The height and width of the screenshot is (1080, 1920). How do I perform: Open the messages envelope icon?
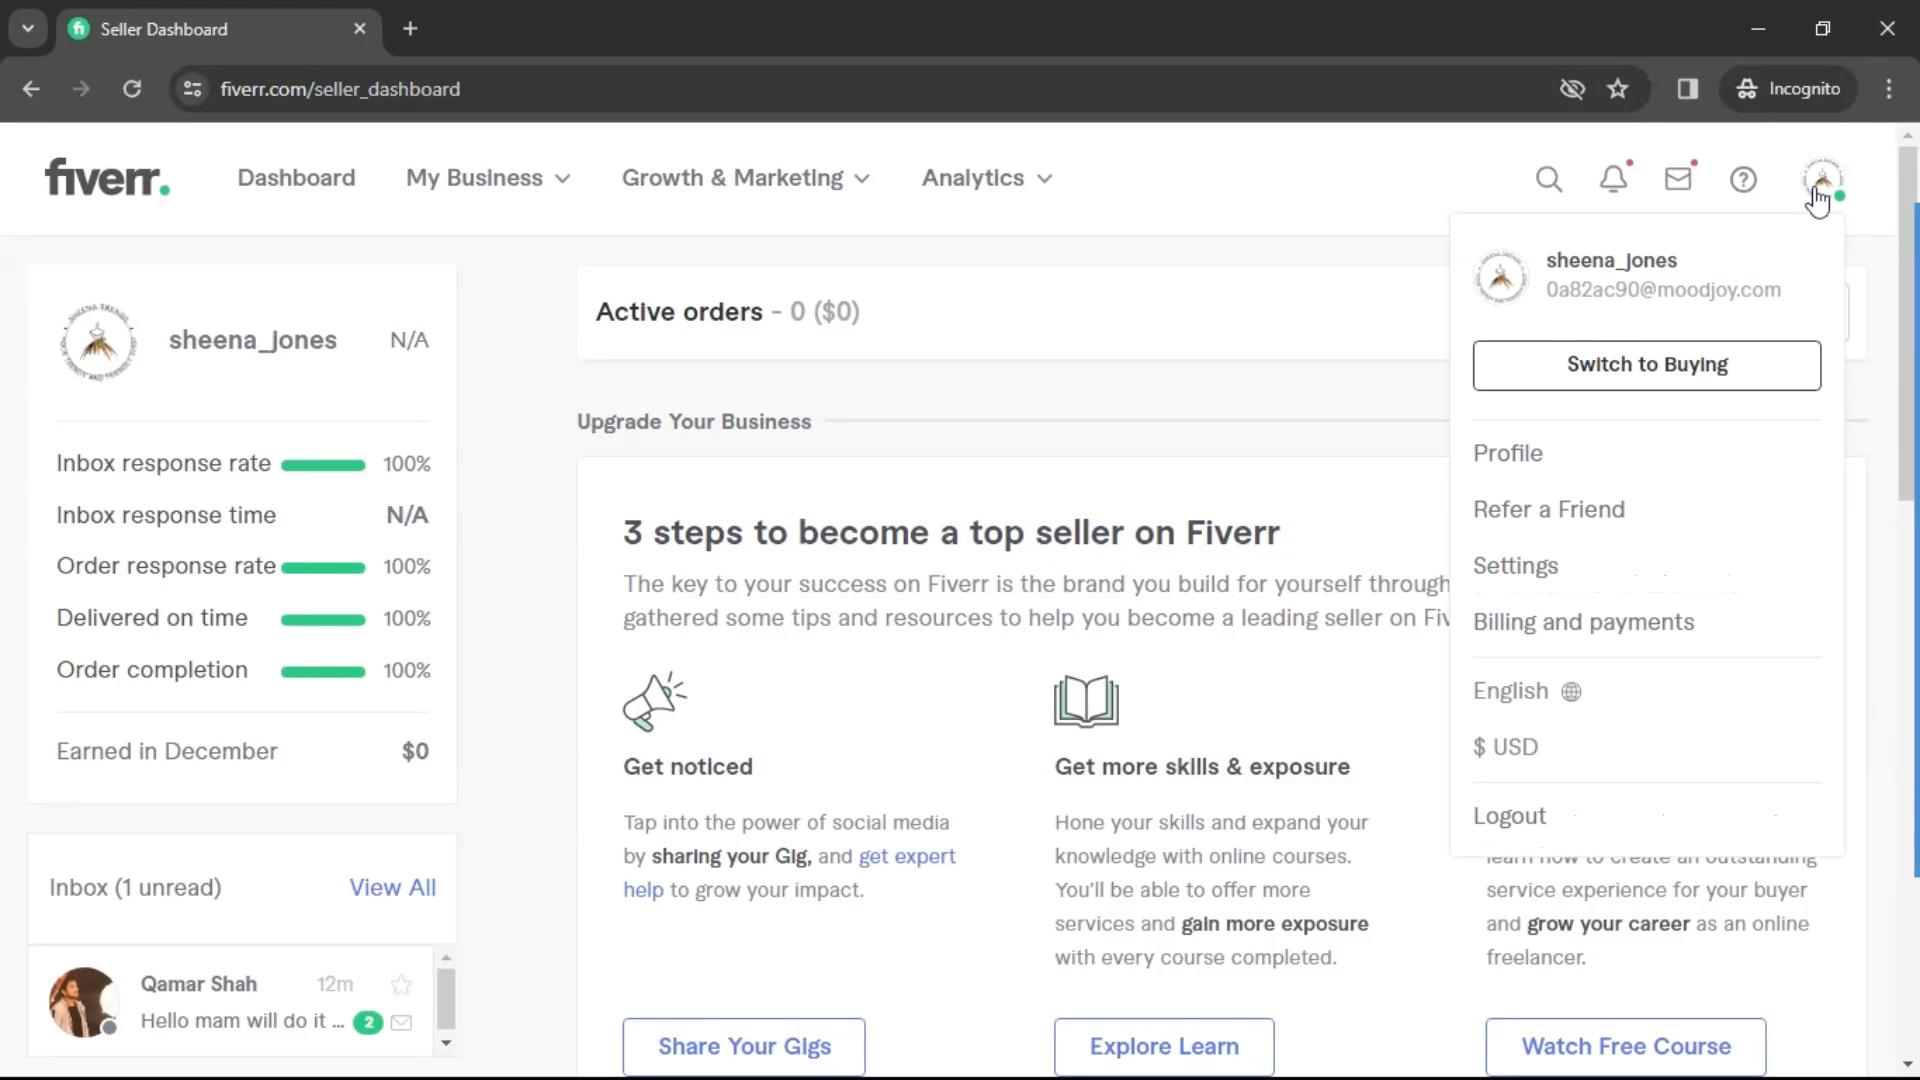pos(1679,178)
